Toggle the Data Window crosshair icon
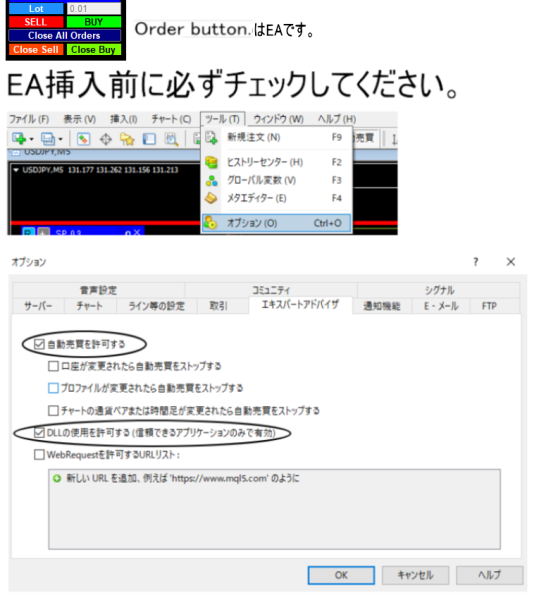Image resolution: width=546 pixels, height=600 pixels. point(106,139)
